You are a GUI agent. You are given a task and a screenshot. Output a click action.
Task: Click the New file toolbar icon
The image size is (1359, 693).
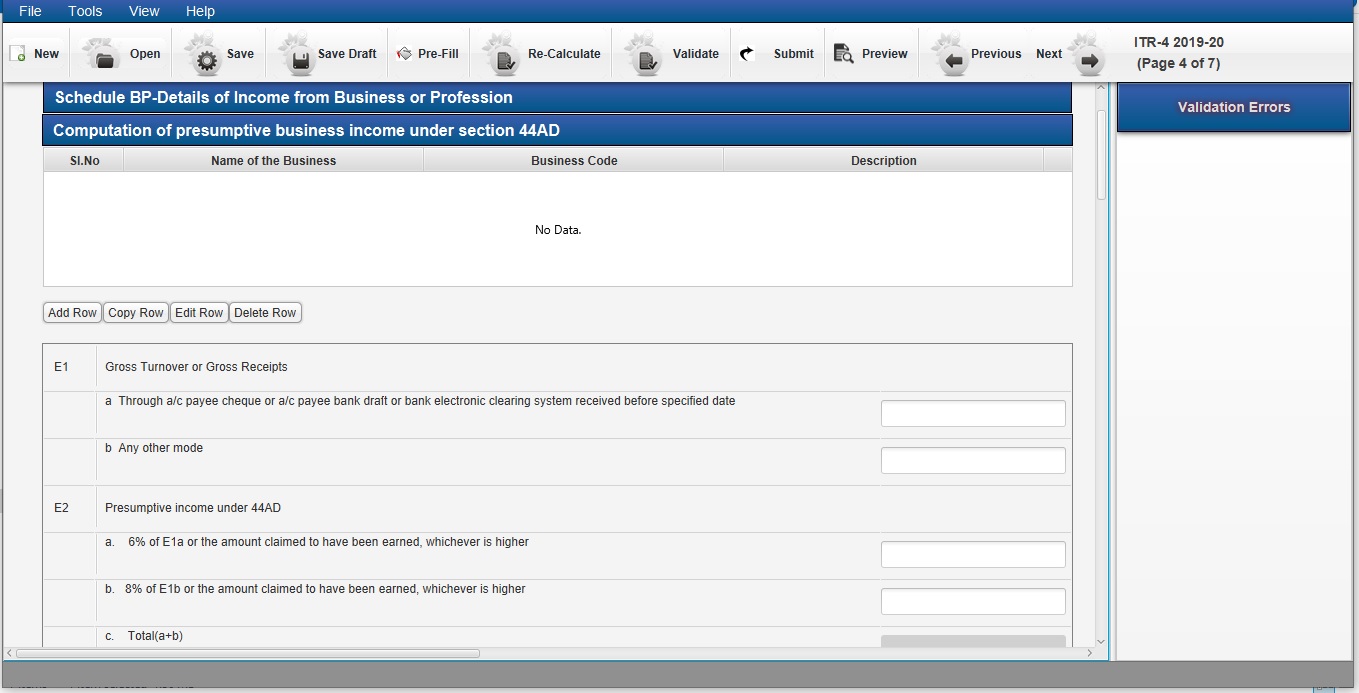[18, 54]
